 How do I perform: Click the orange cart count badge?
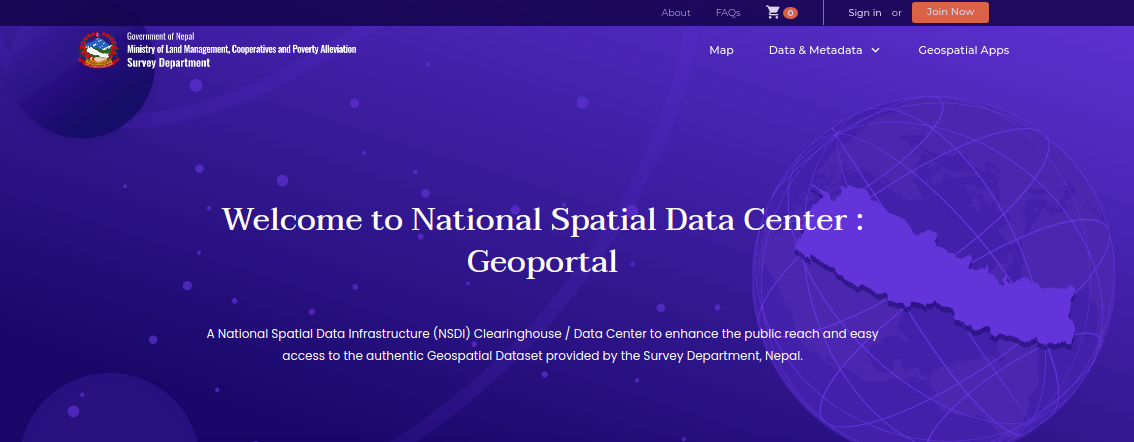pos(790,13)
